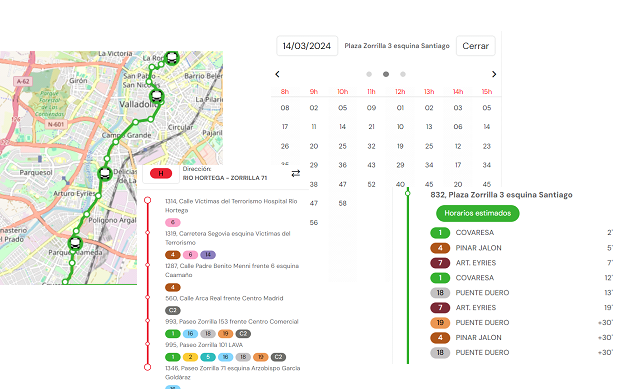
Task: Click the PINAR JALON +30' arrival row
Action: pos(522,338)
